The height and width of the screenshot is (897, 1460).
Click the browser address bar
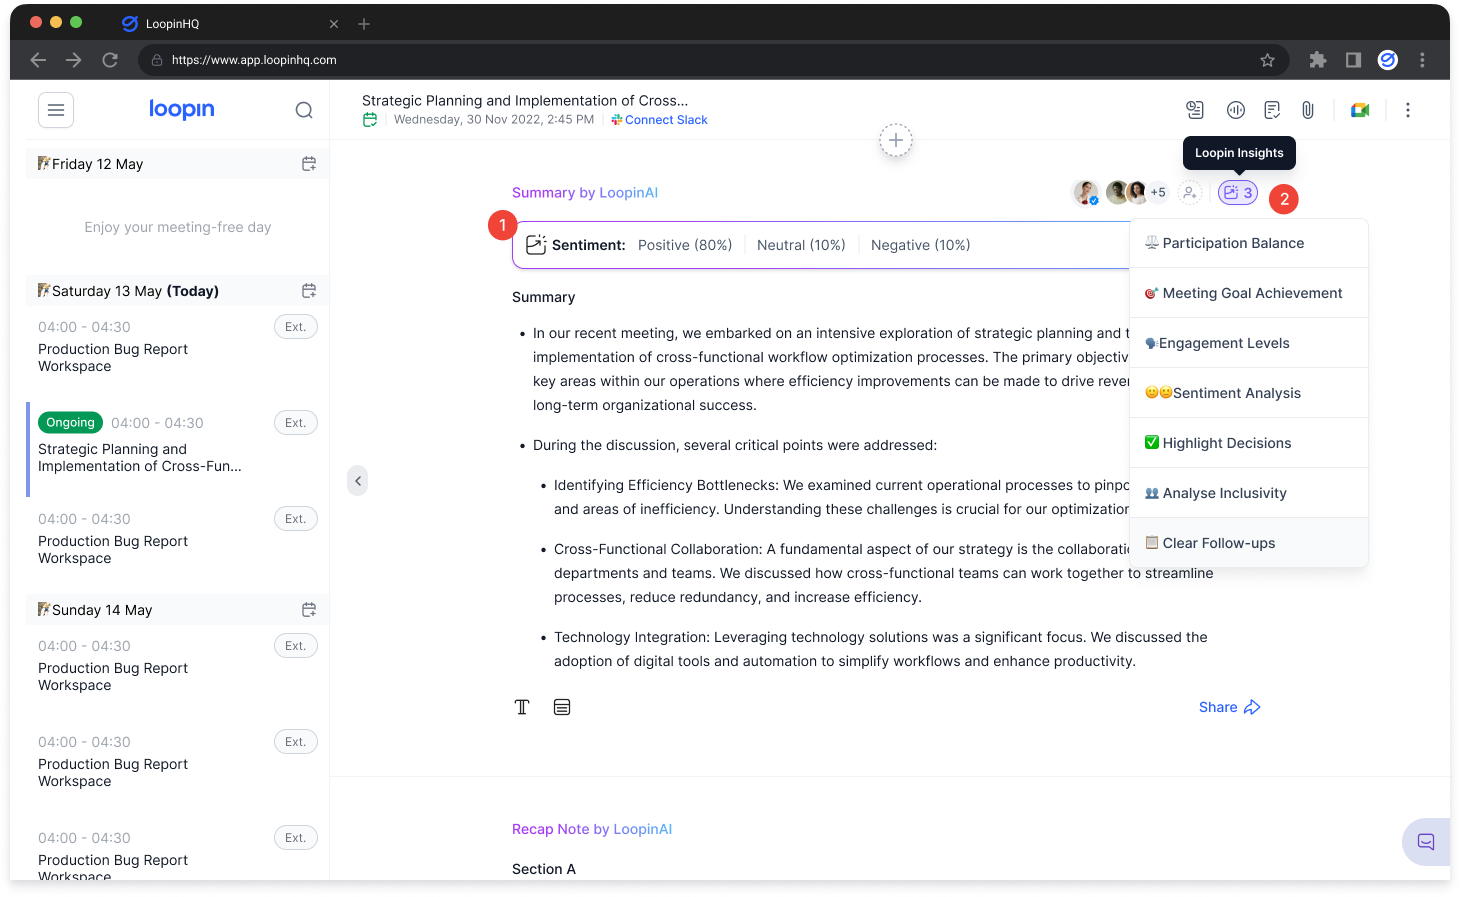714,60
